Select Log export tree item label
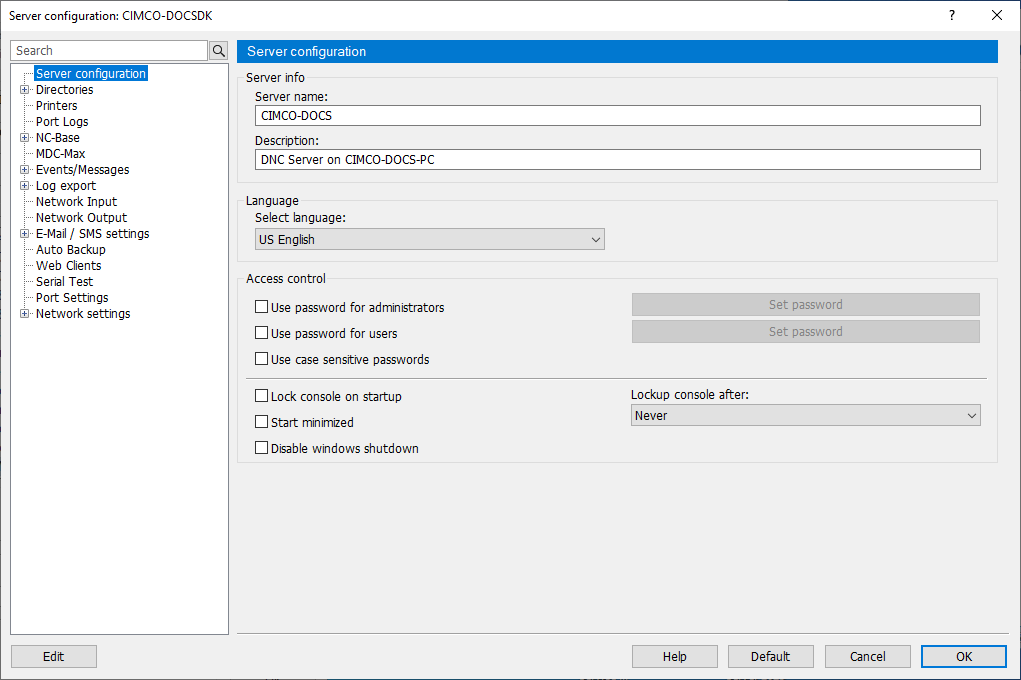Image resolution: width=1021 pixels, height=680 pixels. [x=66, y=186]
